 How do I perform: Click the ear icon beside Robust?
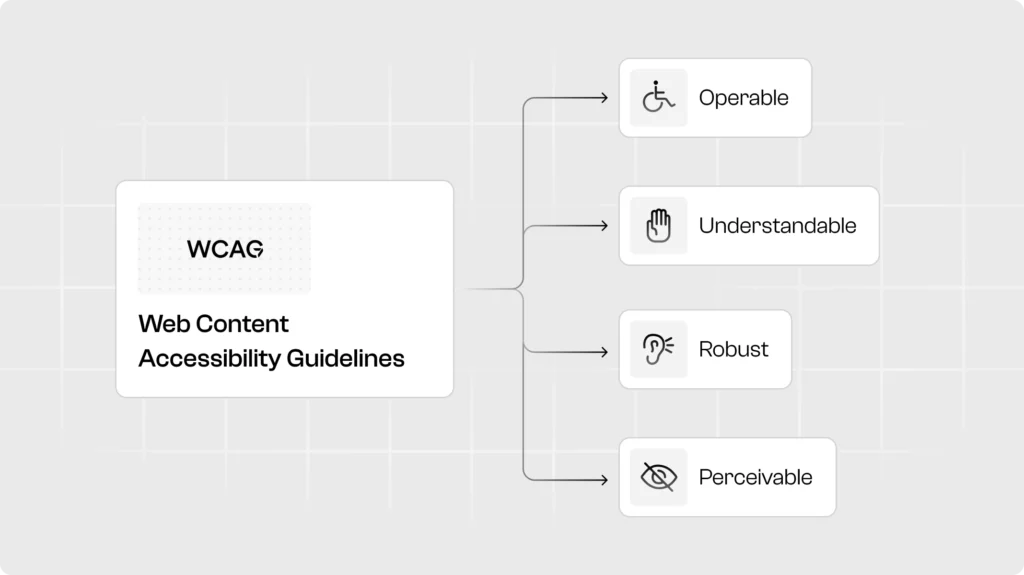[x=658, y=349]
